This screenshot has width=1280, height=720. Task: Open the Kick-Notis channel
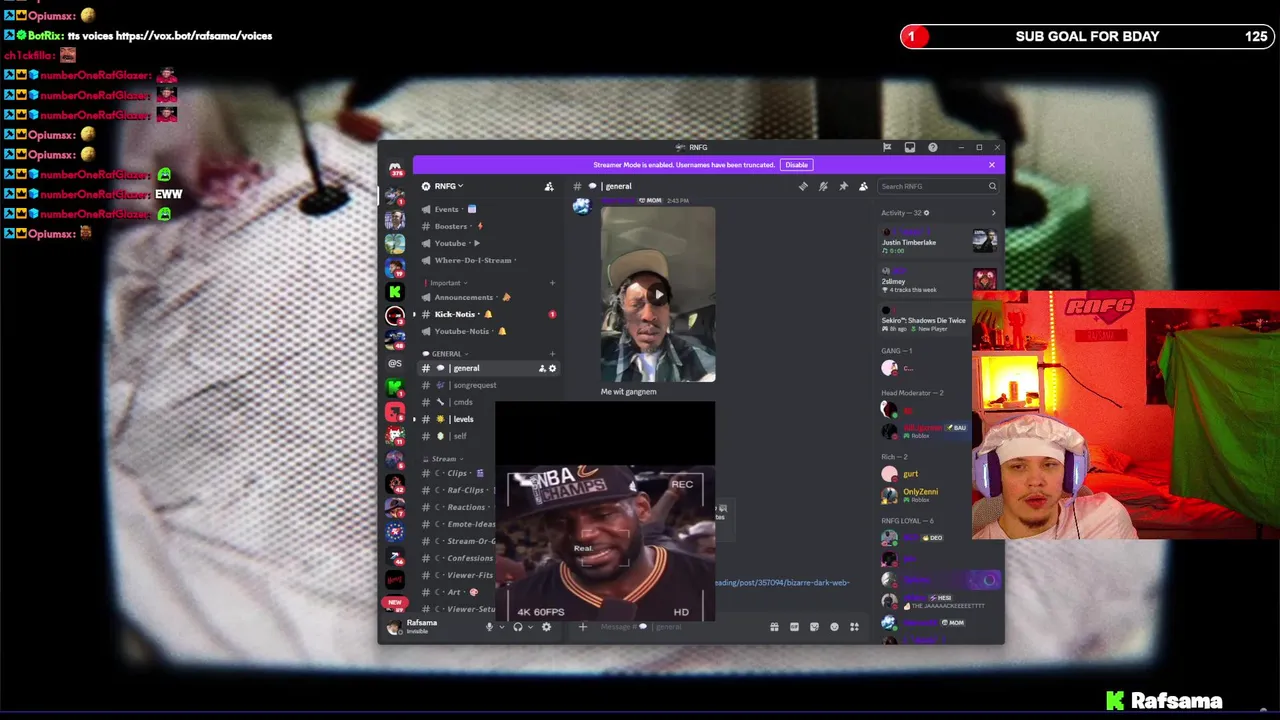(488, 314)
